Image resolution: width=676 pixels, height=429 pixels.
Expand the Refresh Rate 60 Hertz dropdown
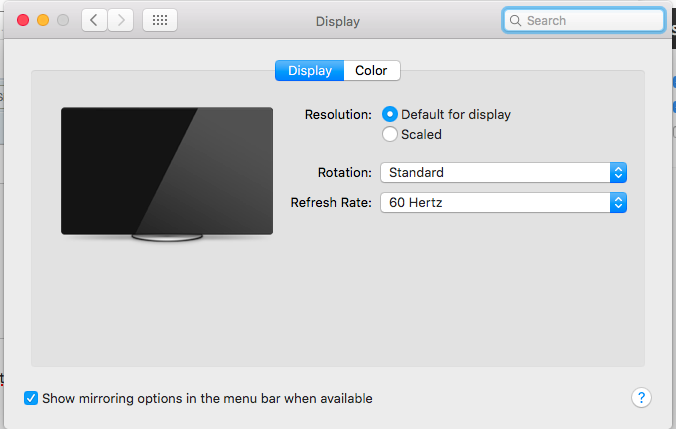495,203
